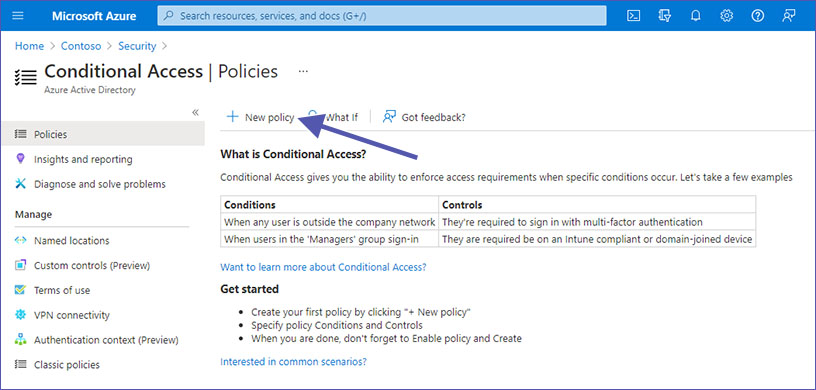
Task: Open the ellipsis menu beside Policies title
Action: pyautogui.click(x=303, y=71)
